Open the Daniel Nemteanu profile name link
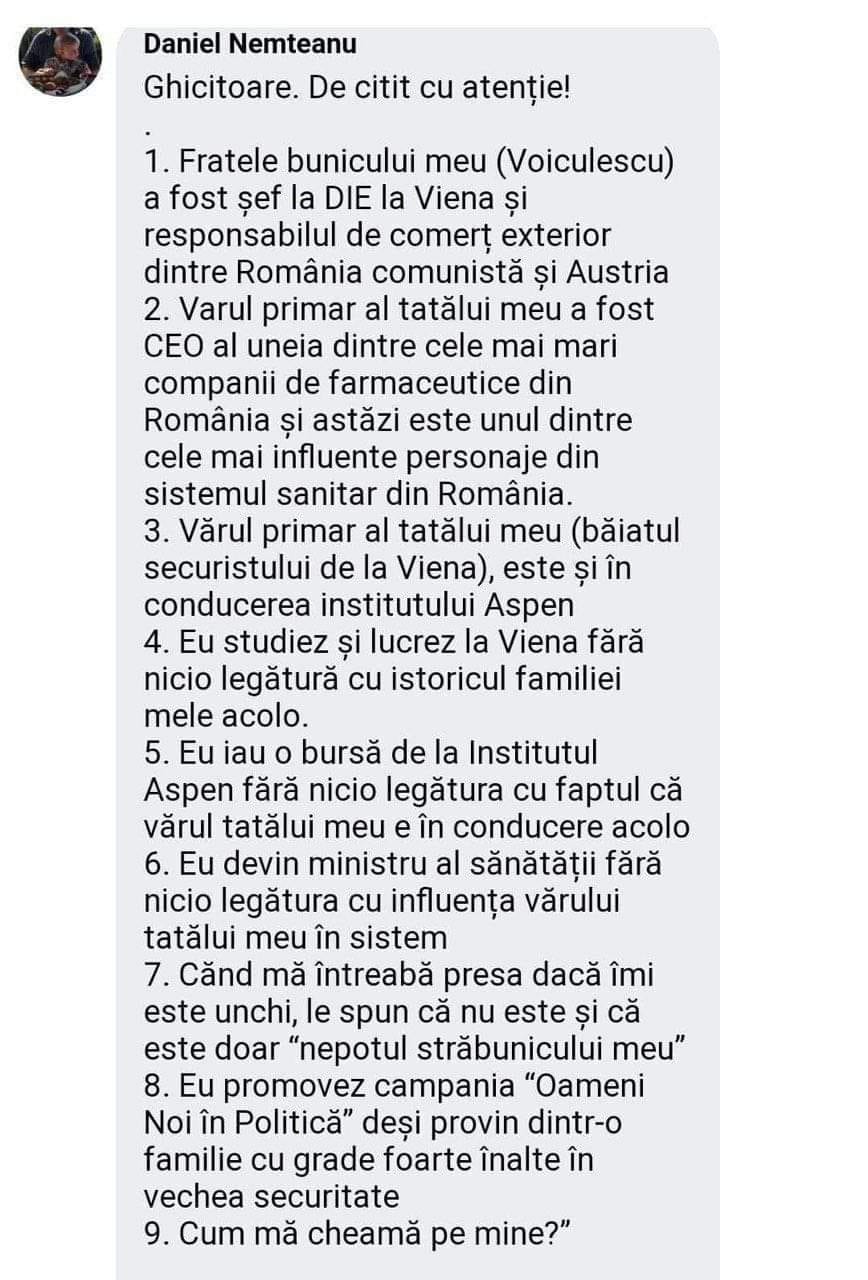The width and height of the screenshot is (868, 1280). 249,44
